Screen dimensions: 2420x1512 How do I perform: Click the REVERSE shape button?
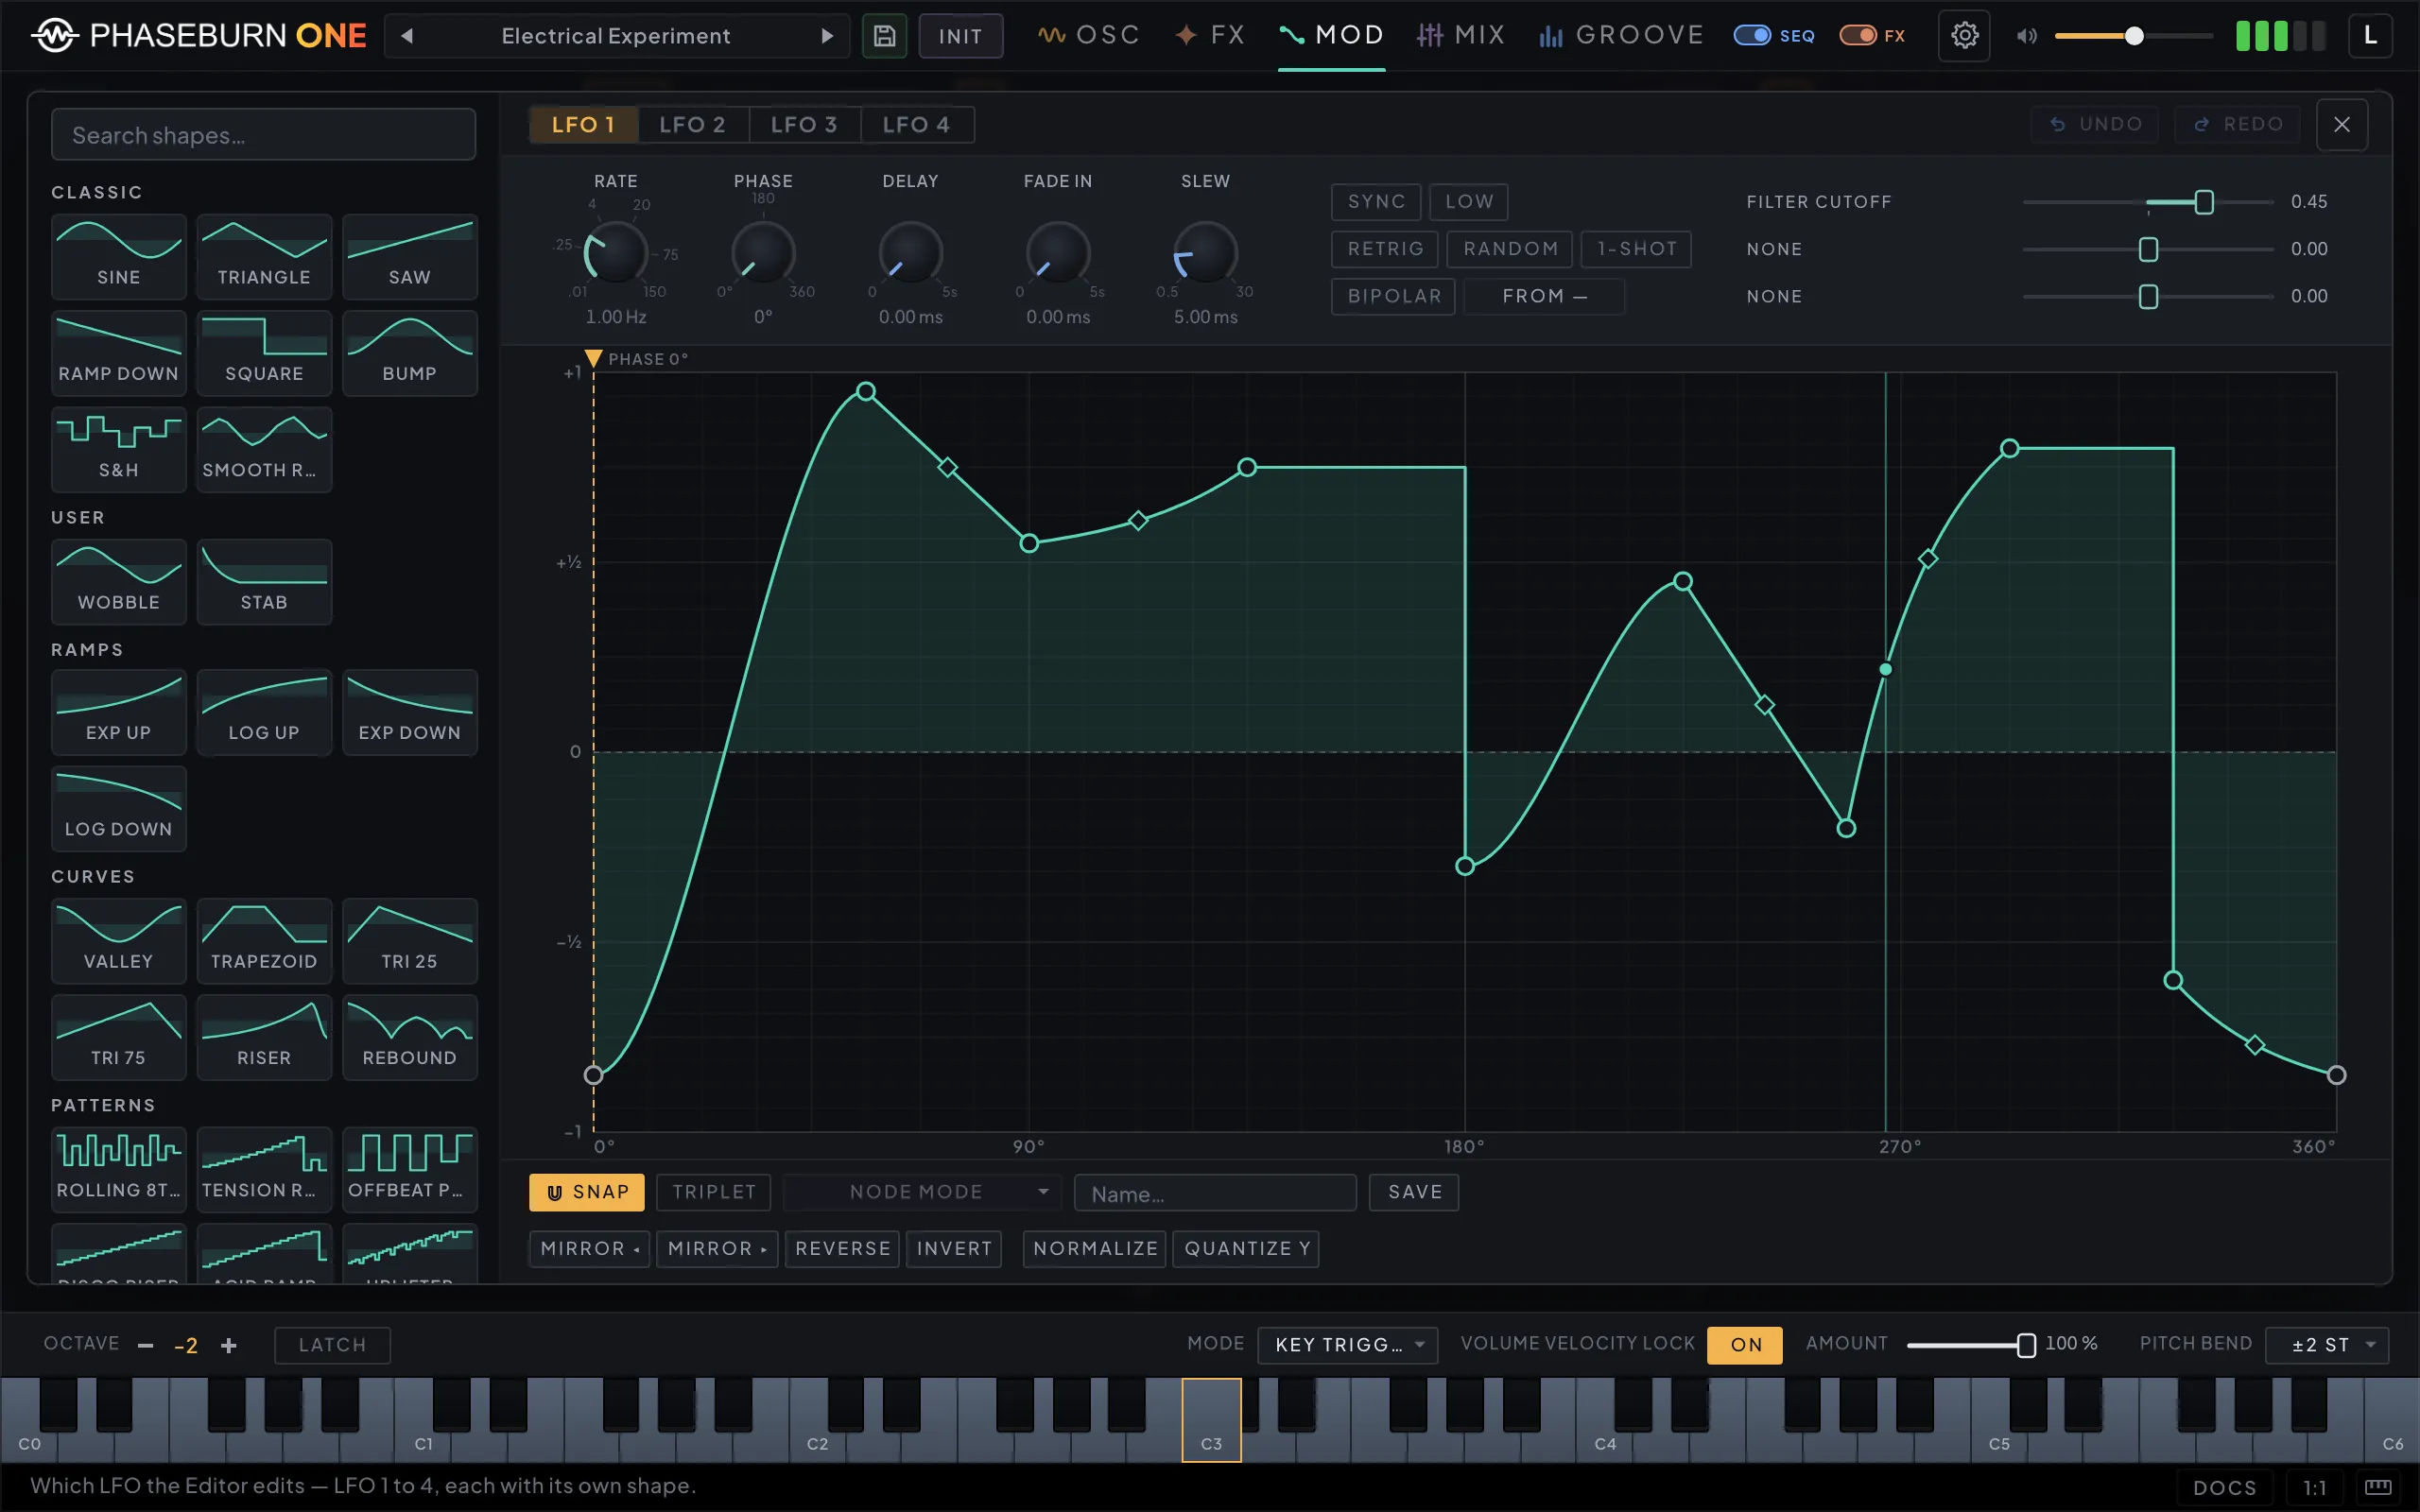click(843, 1249)
